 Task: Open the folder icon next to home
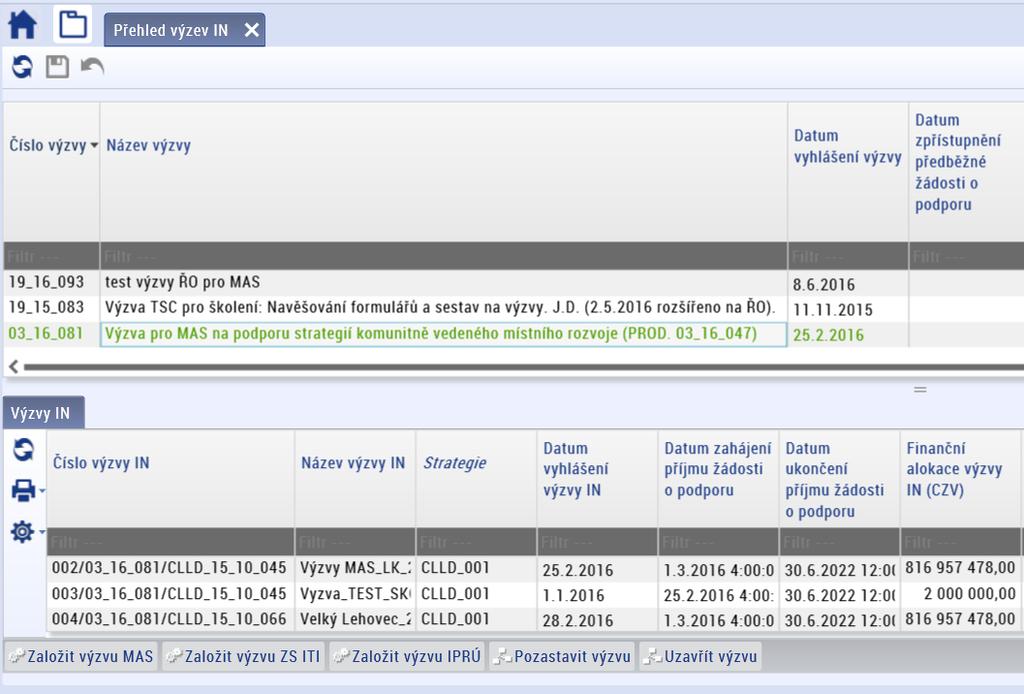coord(72,25)
